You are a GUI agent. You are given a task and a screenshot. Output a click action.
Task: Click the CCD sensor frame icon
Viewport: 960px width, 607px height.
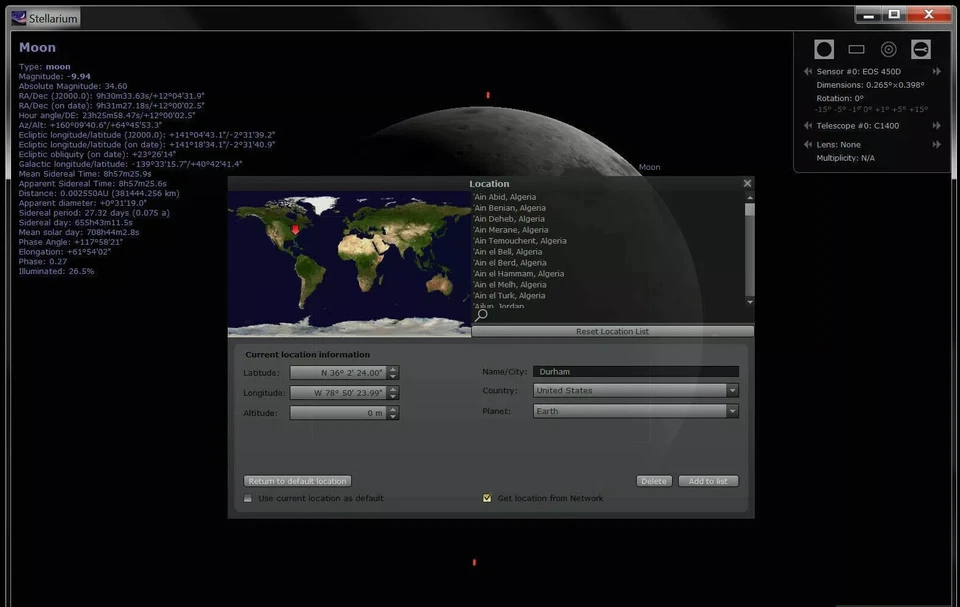tap(856, 48)
